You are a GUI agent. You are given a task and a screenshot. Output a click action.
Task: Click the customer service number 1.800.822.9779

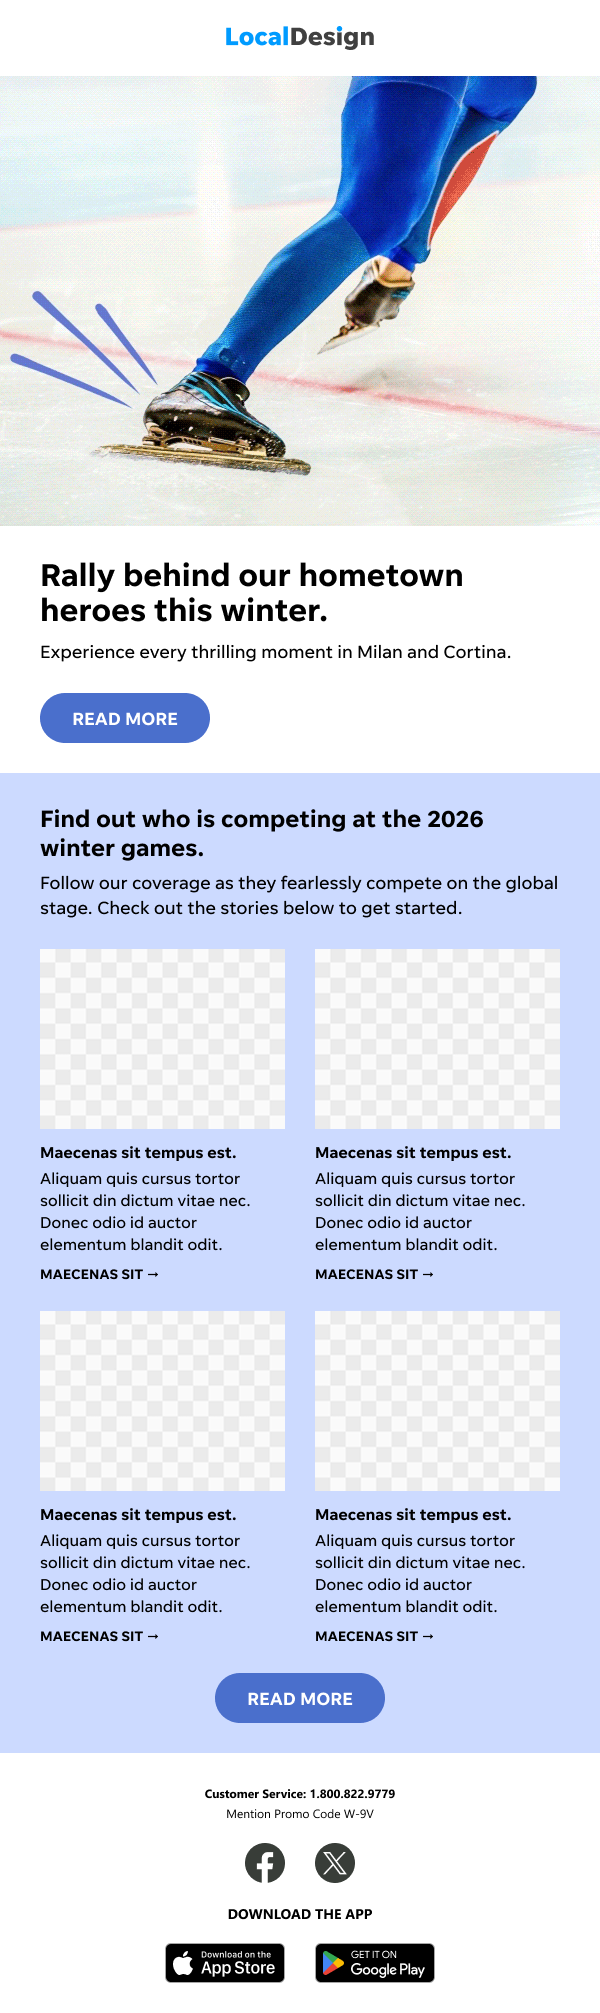click(x=352, y=1794)
